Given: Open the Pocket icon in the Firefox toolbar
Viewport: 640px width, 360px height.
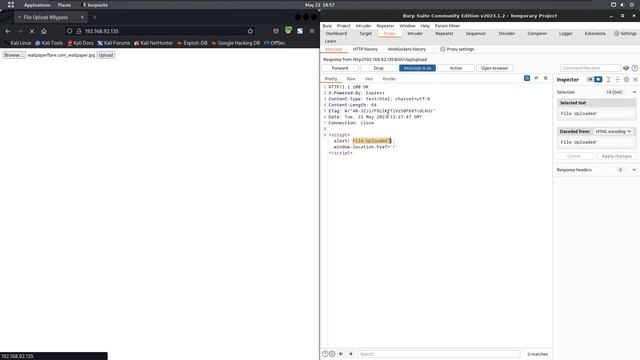Looking at the screenshot, I should click(276, 31).
